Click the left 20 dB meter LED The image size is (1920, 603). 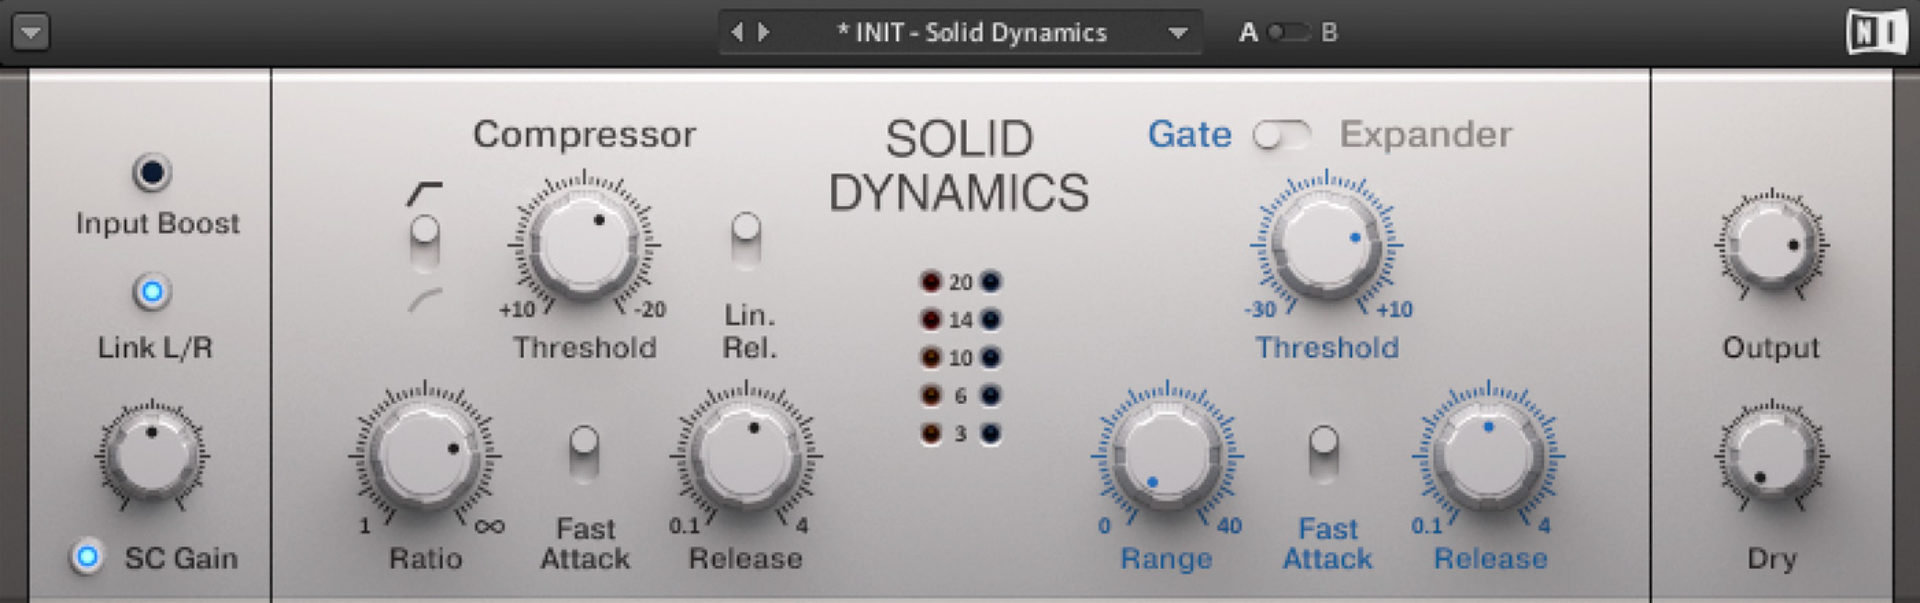pos(931,282)
